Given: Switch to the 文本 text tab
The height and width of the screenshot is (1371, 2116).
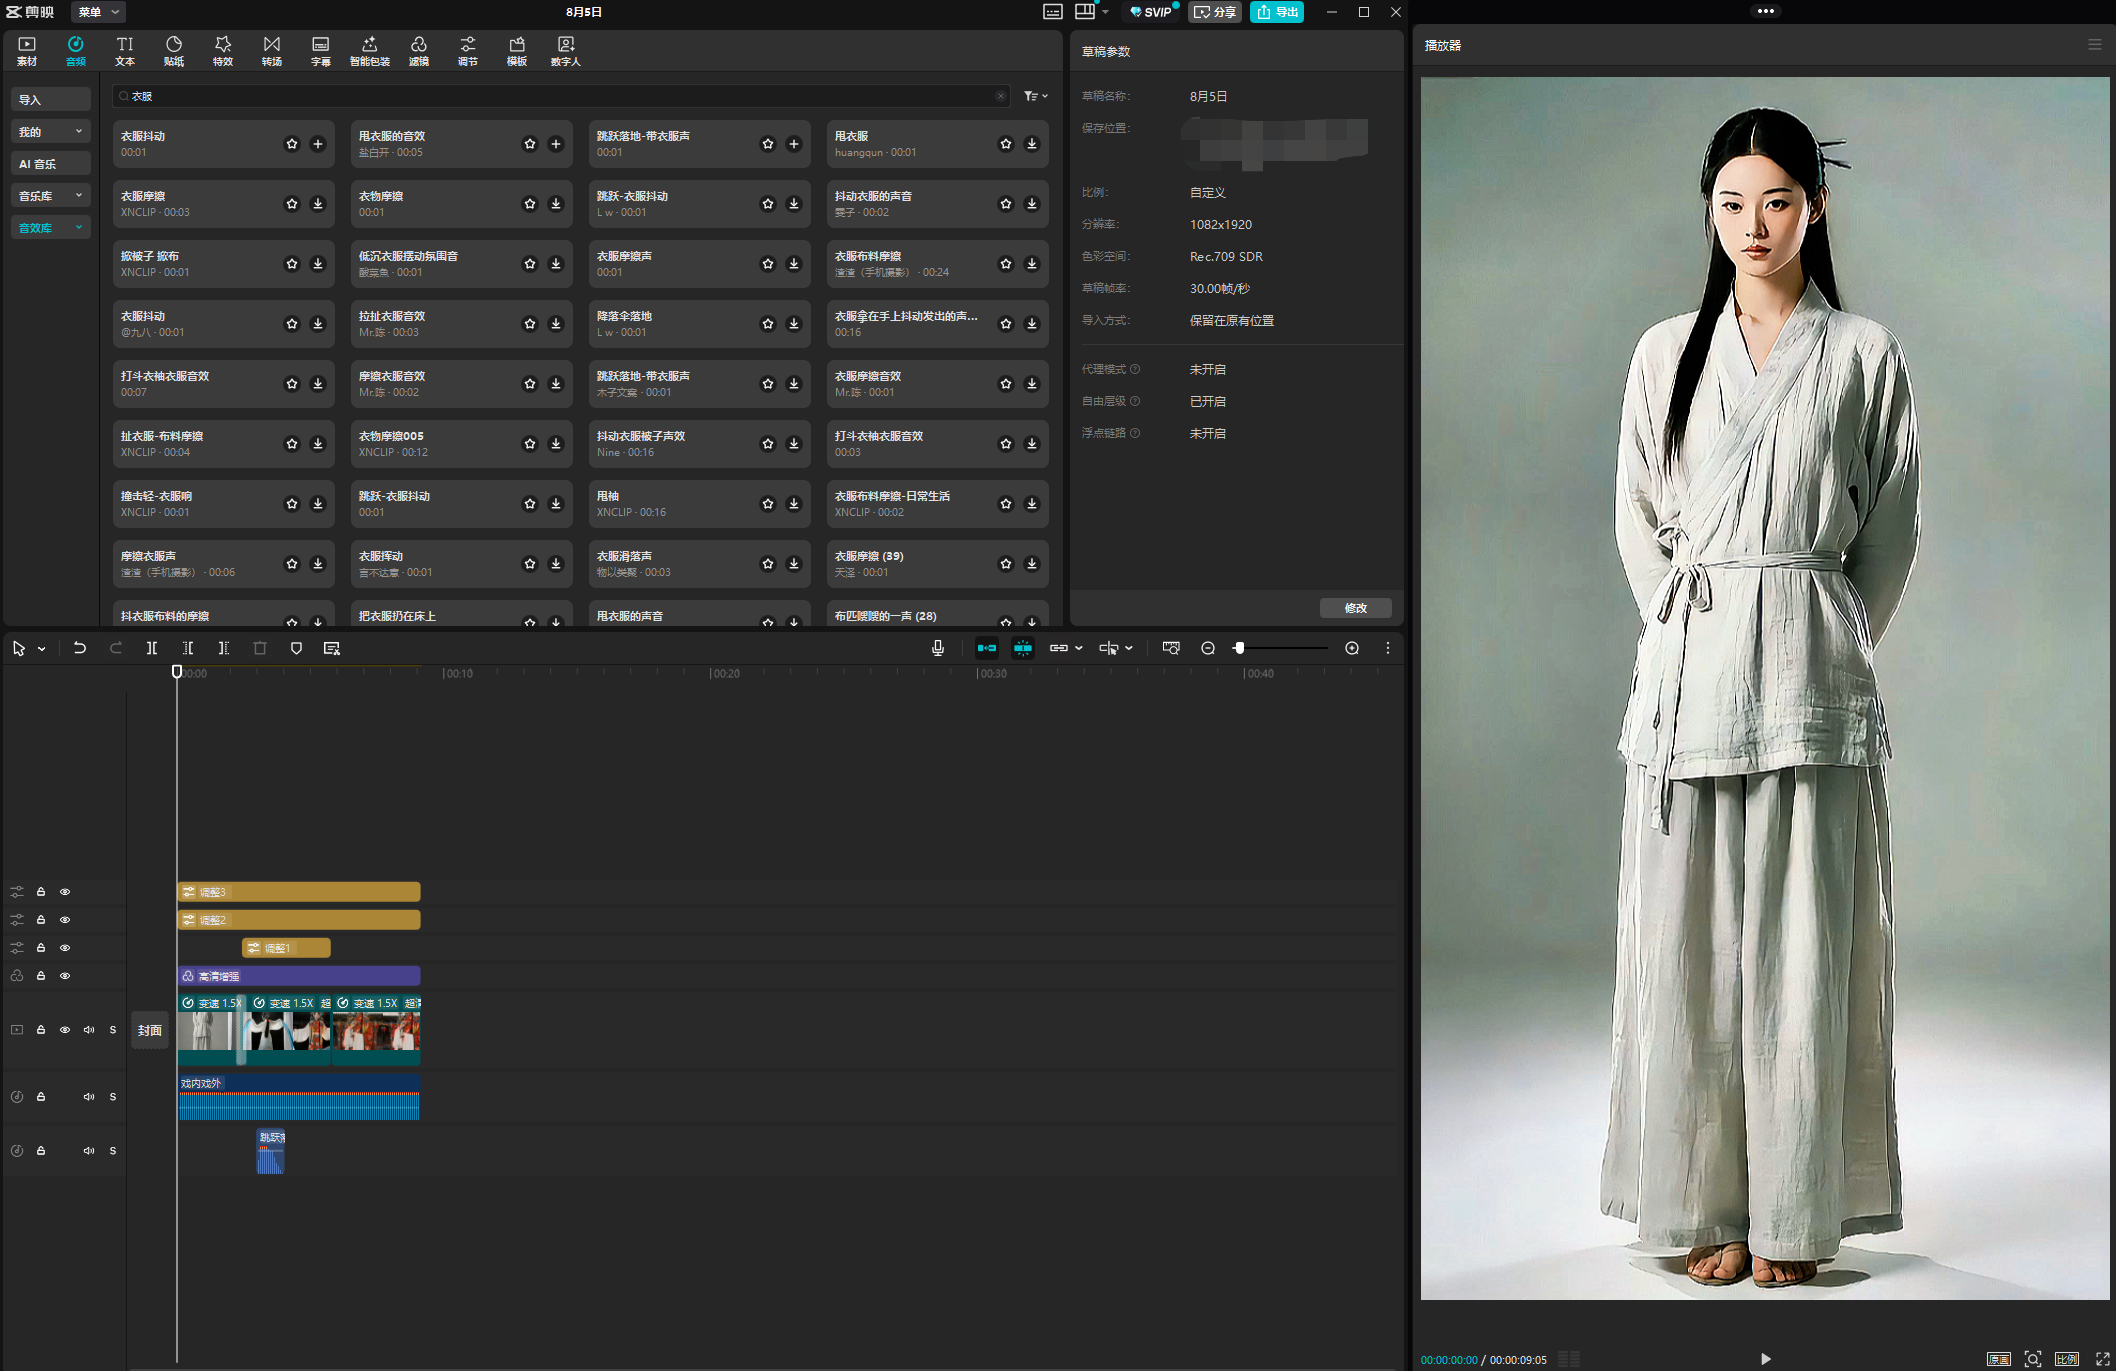Looking at the screenshot, I should pyautogui.click(x=125, y=51).
